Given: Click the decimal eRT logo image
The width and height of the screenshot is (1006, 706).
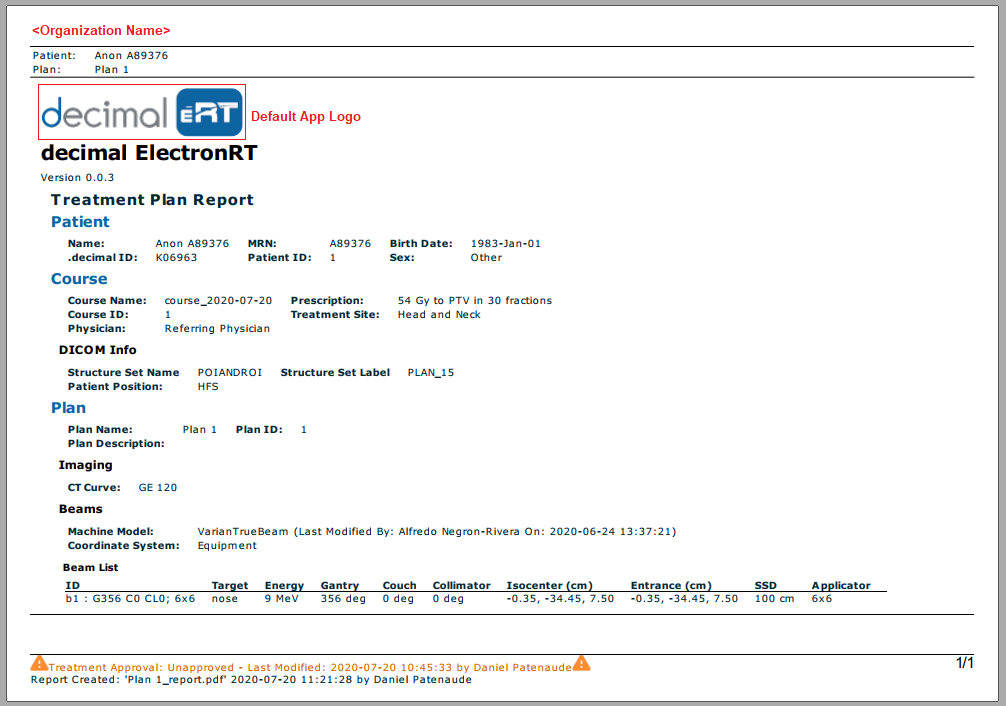Looking at the screenshot, I should click(141, 112).
